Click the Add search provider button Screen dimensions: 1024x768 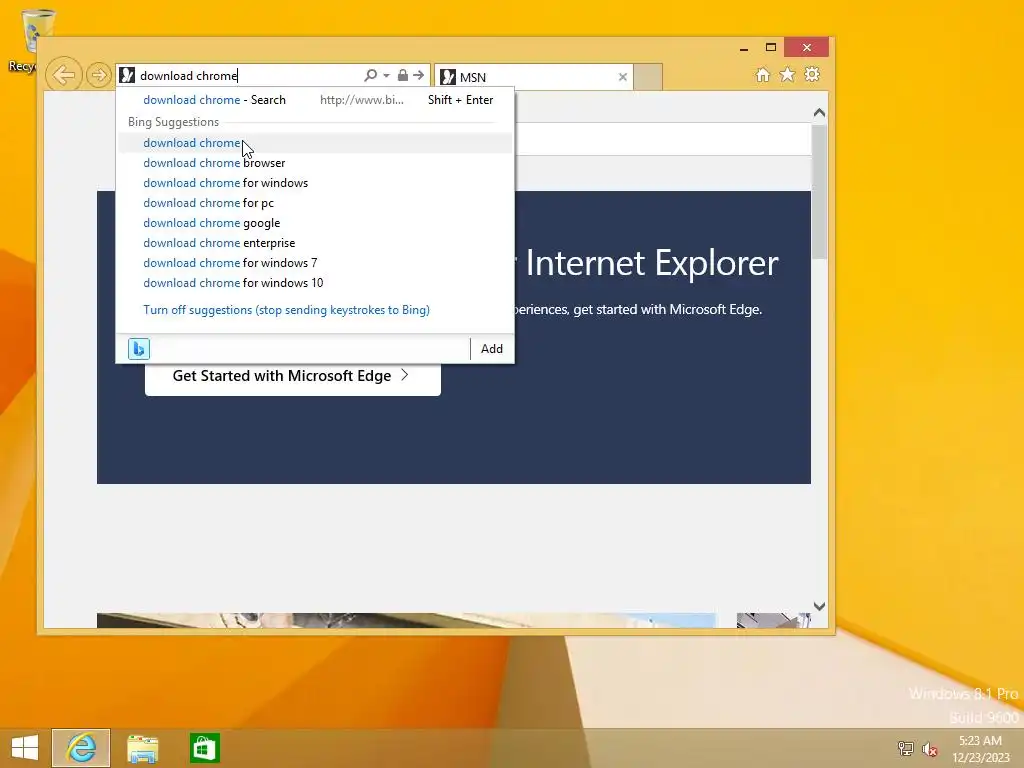pyautogui.click(x=492, y=349)
